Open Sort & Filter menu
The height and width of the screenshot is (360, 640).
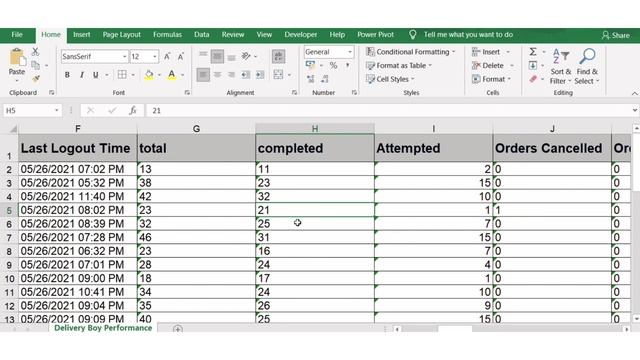[561, 67]
